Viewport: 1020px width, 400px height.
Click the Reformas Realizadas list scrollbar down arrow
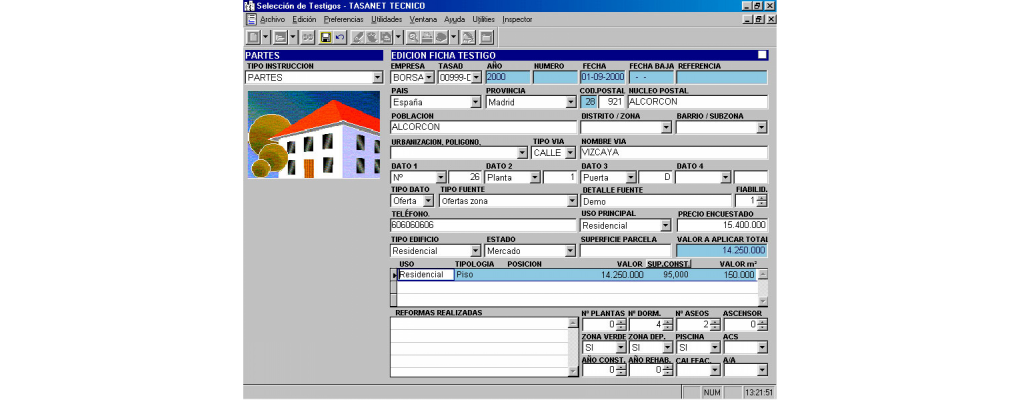point(573,371)
